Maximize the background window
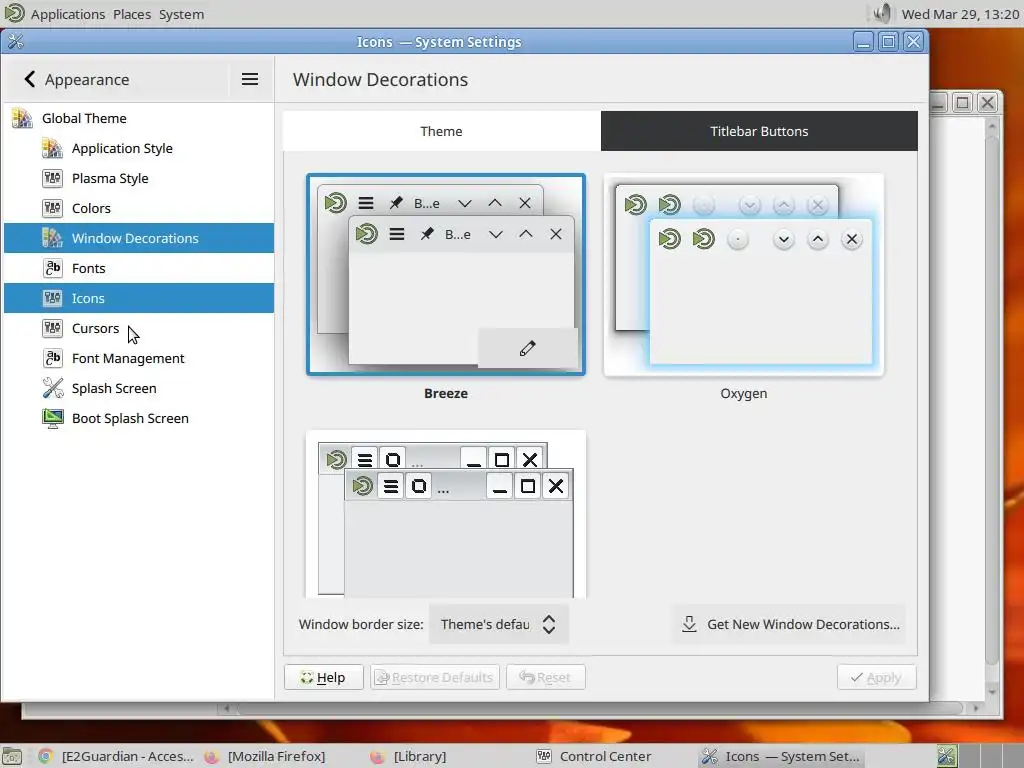 pyautogui.click(x=963, y=103)
